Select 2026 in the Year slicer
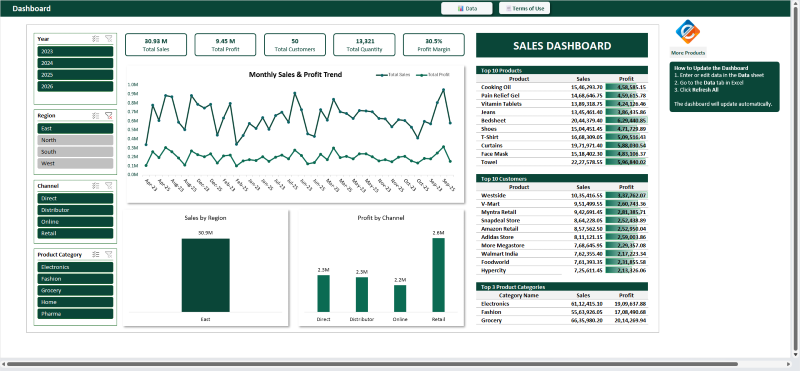This screenshot has height=371, width=800. pos(75,87)
